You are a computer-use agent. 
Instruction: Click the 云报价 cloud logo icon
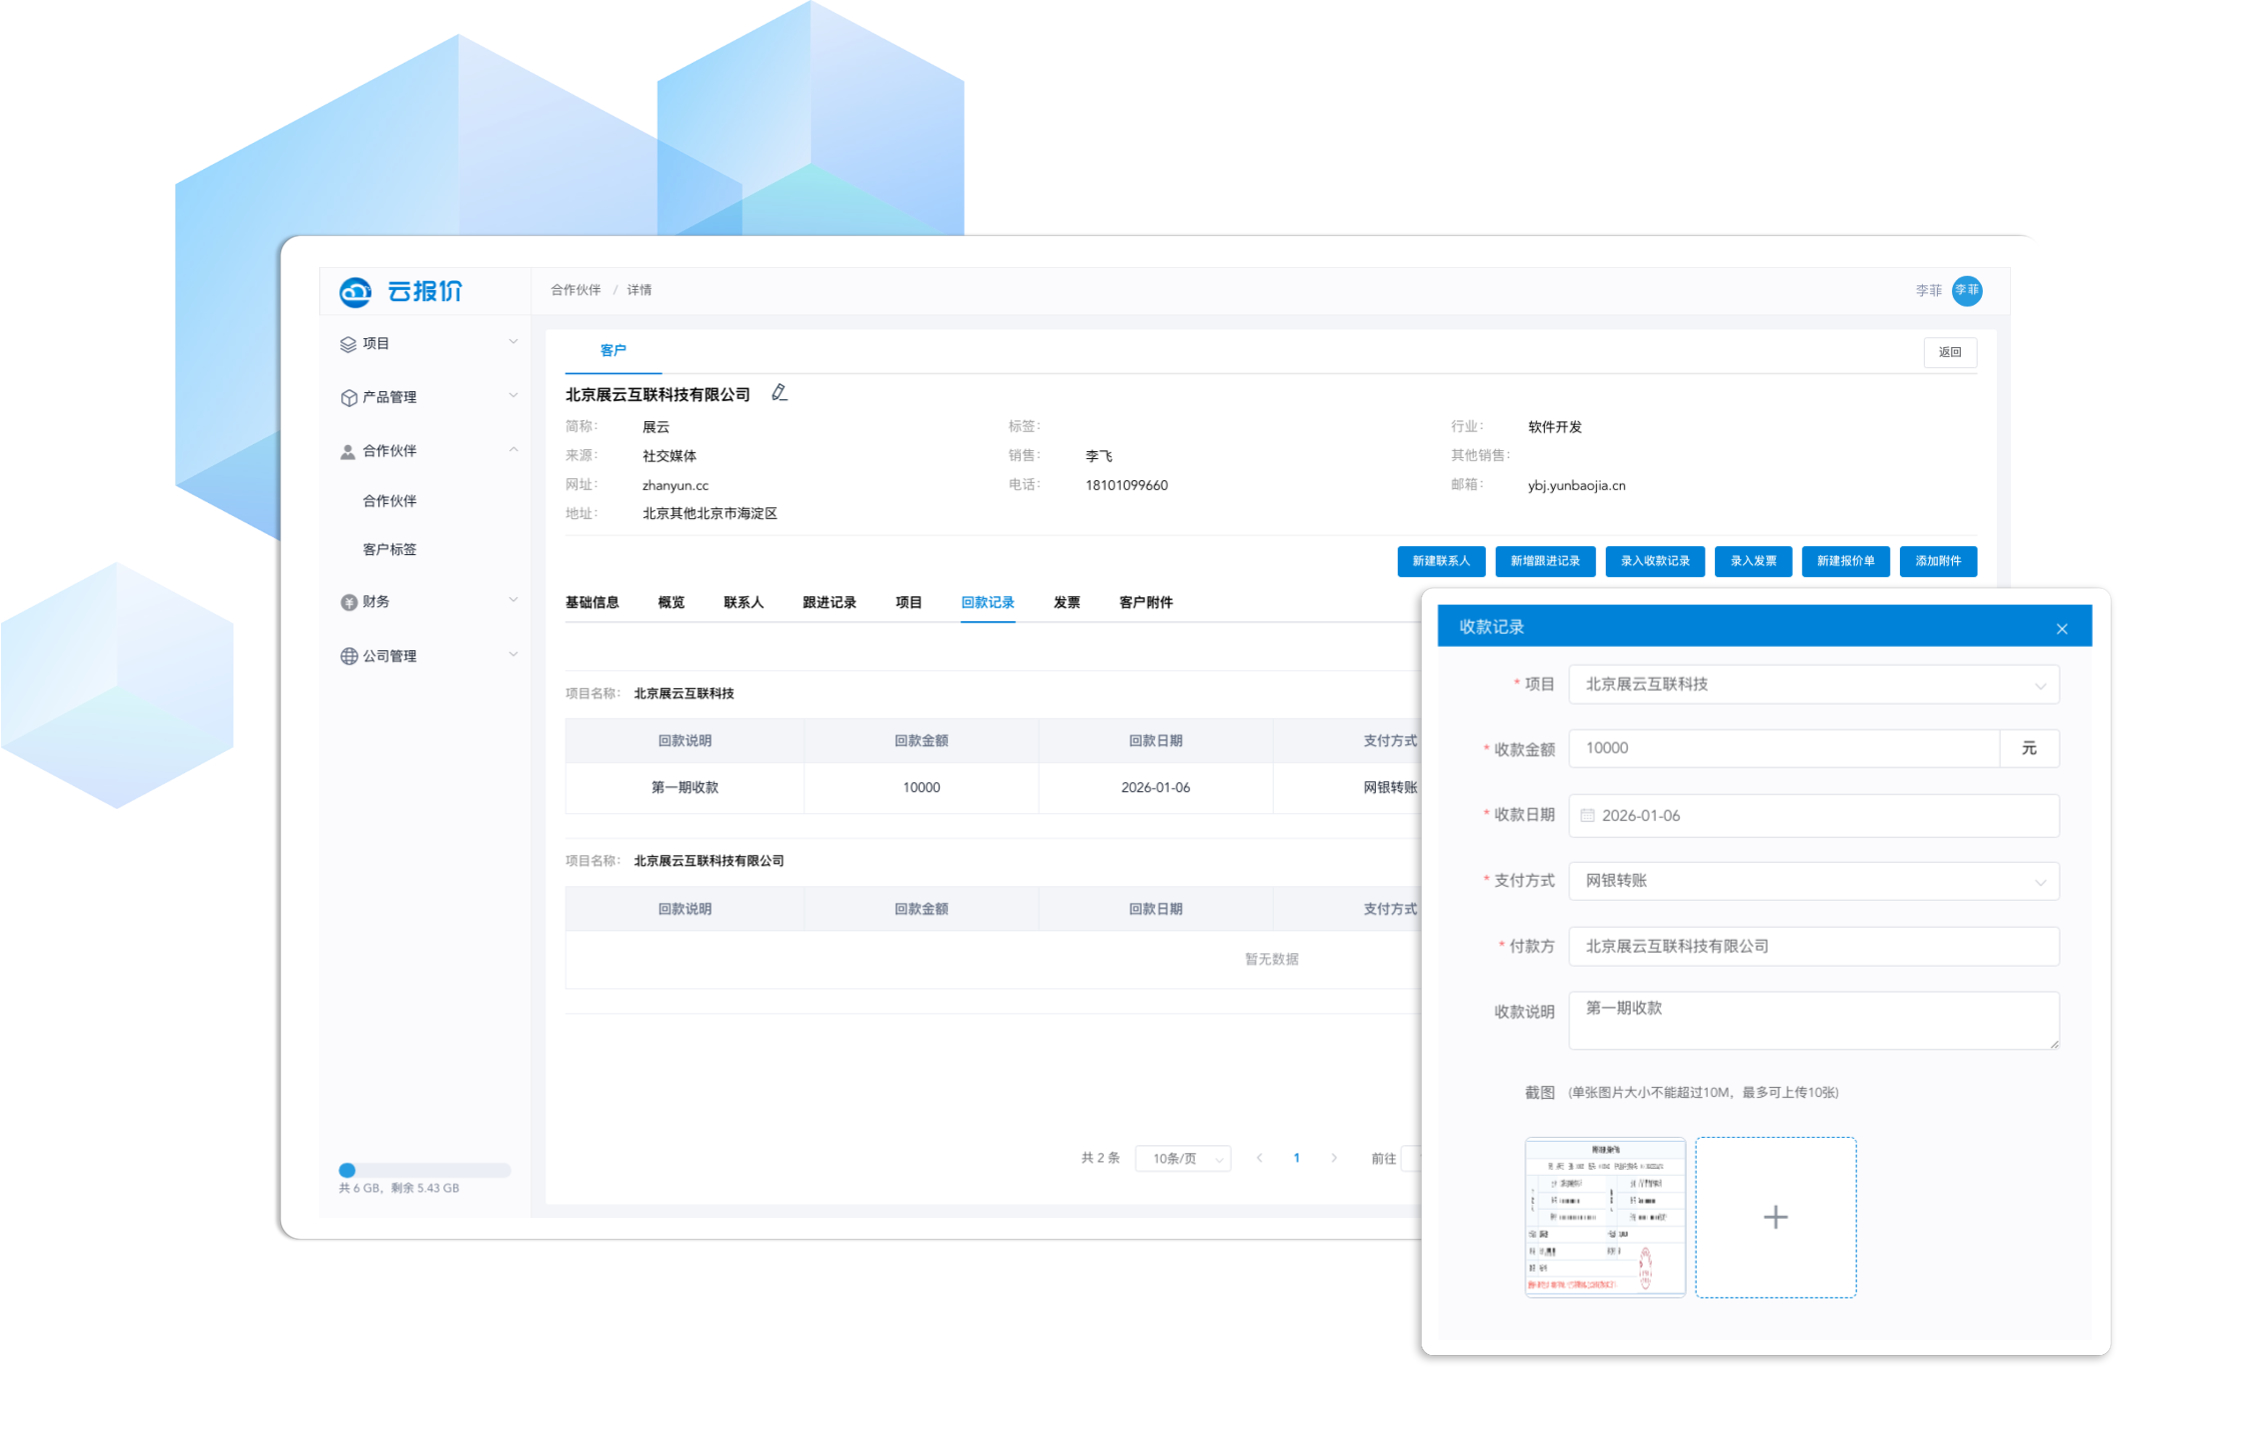click(x=355, y=291)
